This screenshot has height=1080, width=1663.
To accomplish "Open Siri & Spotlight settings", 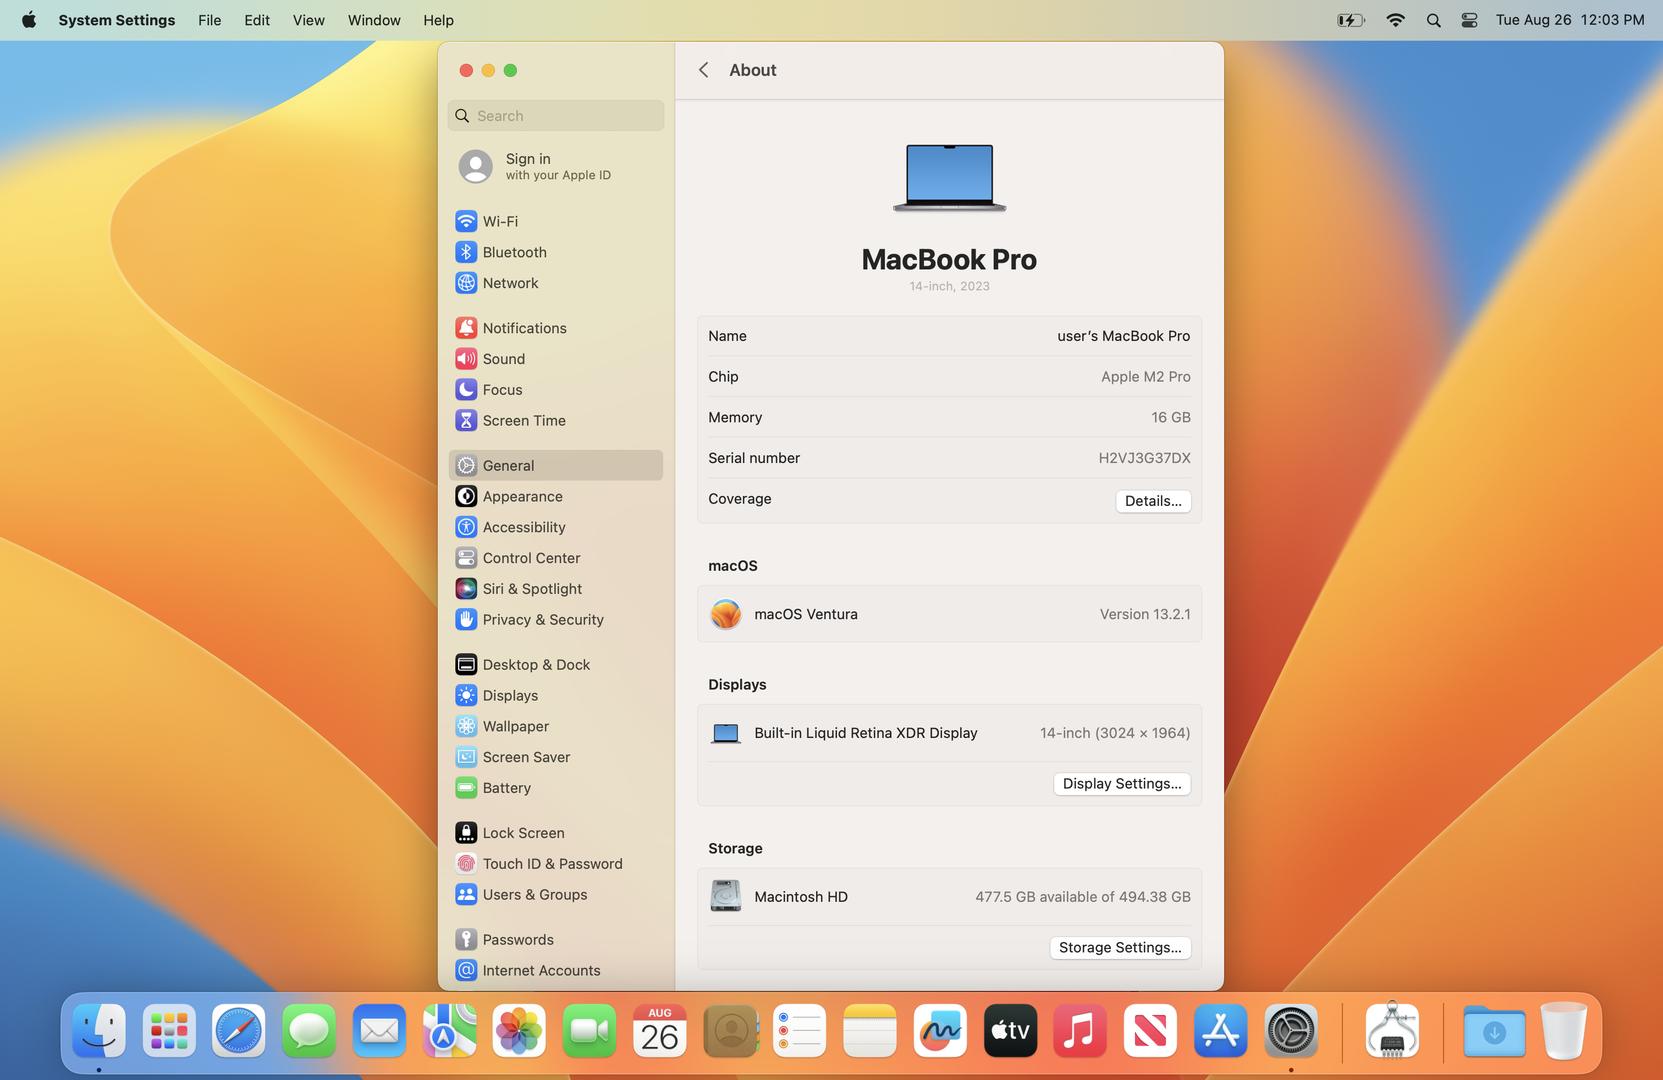I will click(555, 589).
